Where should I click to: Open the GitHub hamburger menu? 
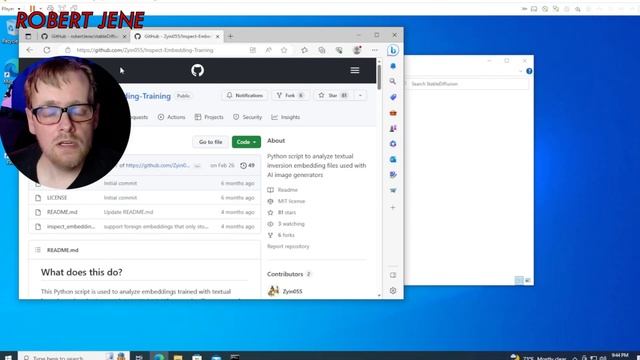pyautogui.click(x=355, y=70)
